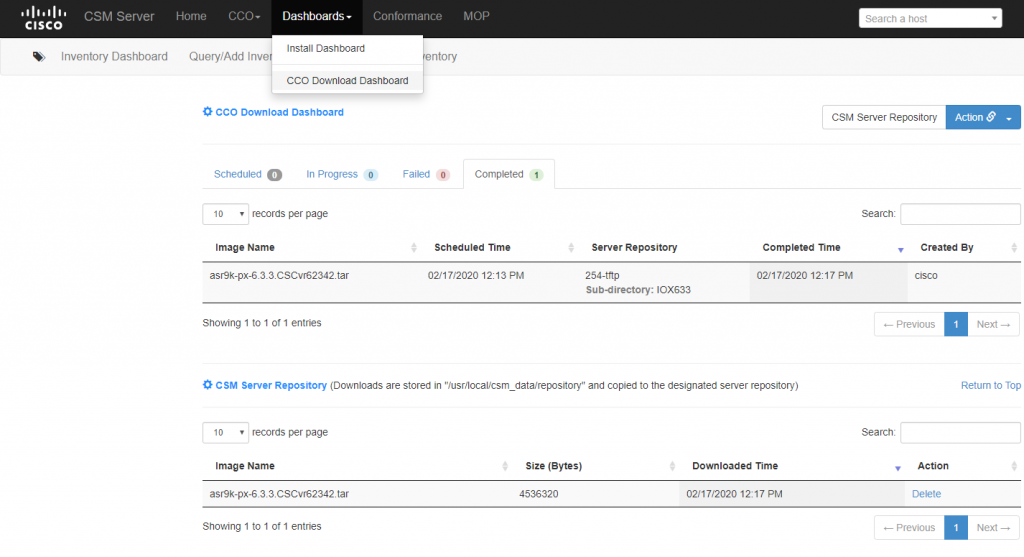Delete the asr9k-px-6.3.3 repository file
The height and width of the screenshot is (557, 1024).
(926, 494)
